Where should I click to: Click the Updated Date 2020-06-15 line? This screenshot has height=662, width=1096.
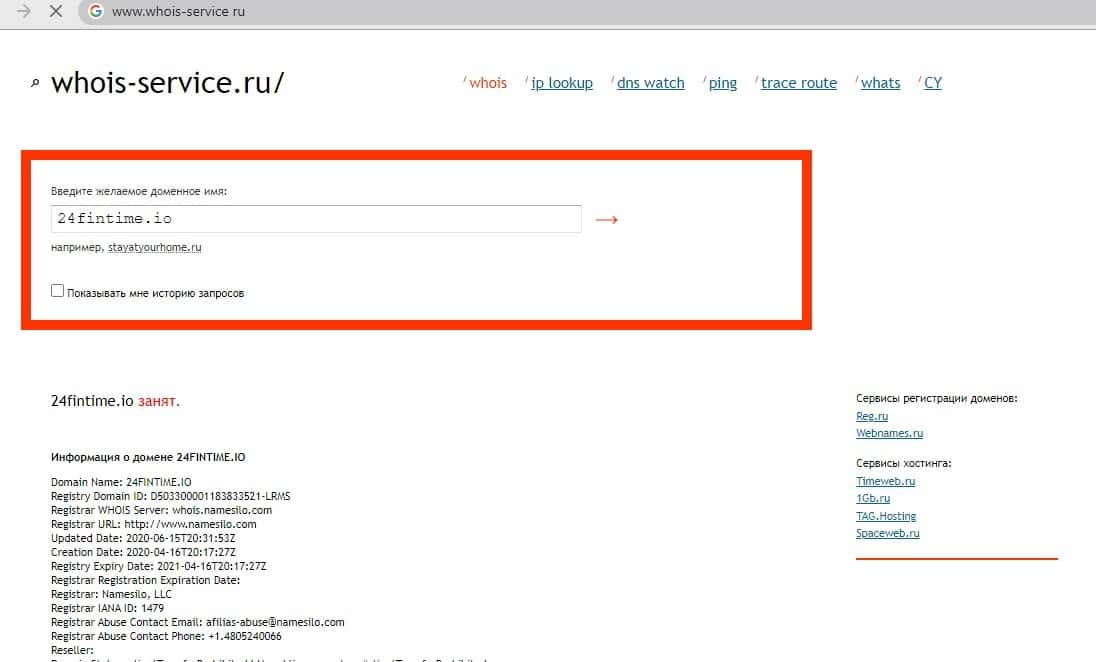click(x=143, y=538)
